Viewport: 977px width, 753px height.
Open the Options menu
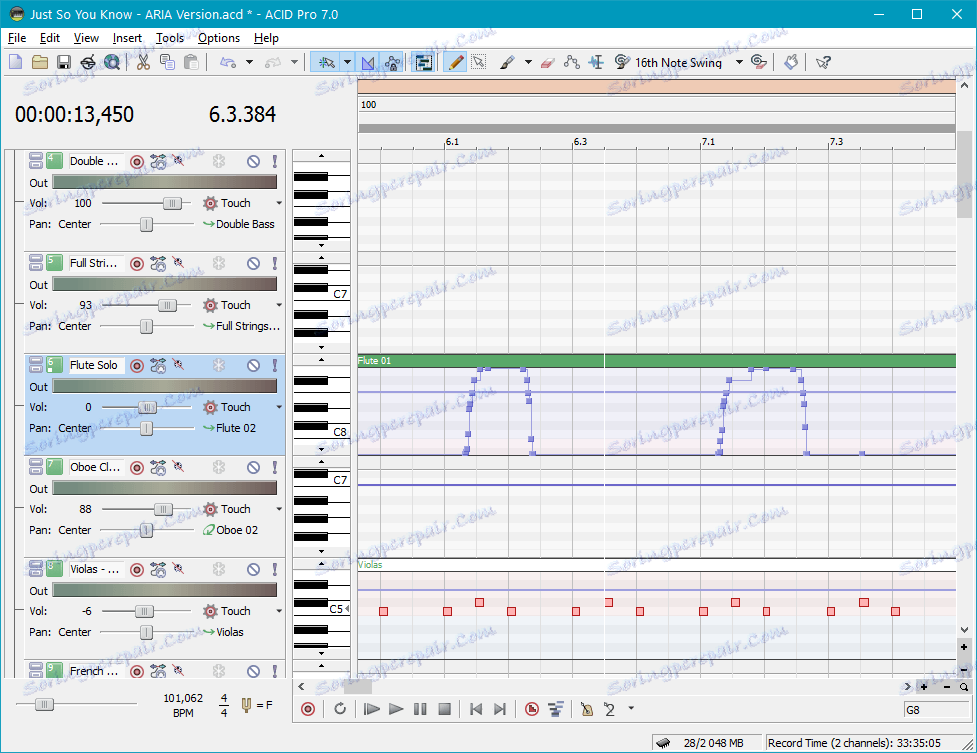click(x=219, y=38)
